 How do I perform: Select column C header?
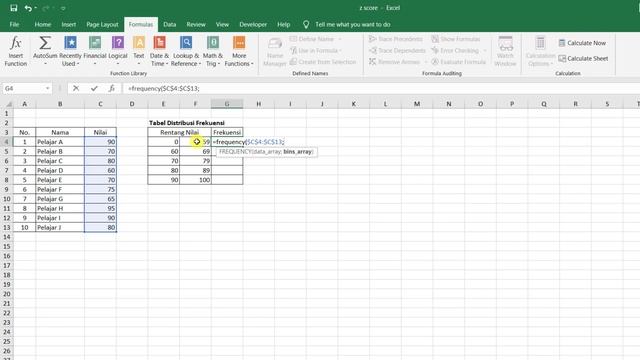coord(100,104)
